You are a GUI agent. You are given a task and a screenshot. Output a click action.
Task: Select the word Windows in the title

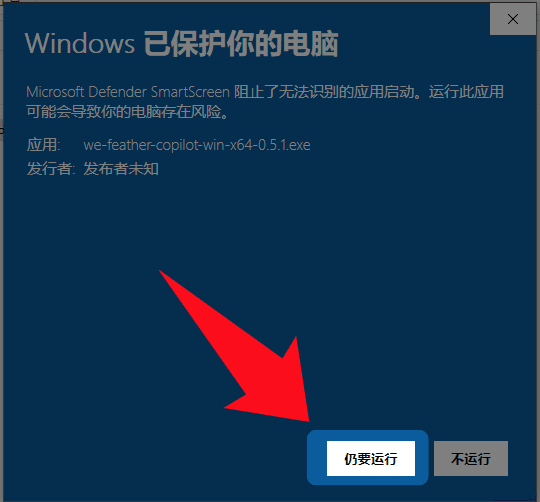point(80,44)
